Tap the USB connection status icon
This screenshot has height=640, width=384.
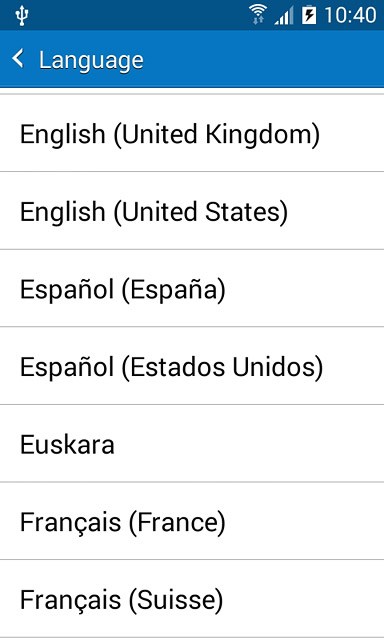[x=21, y=16]
